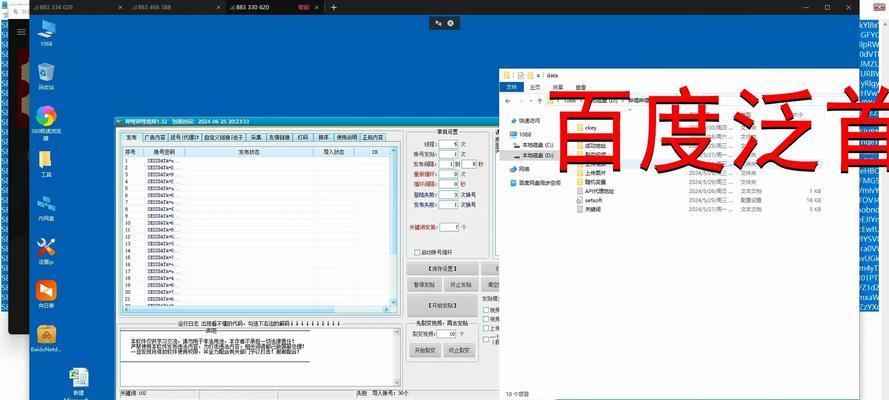Launch the 设置ip tool icon
Screen dimensions: 889x400
(46, 251)
